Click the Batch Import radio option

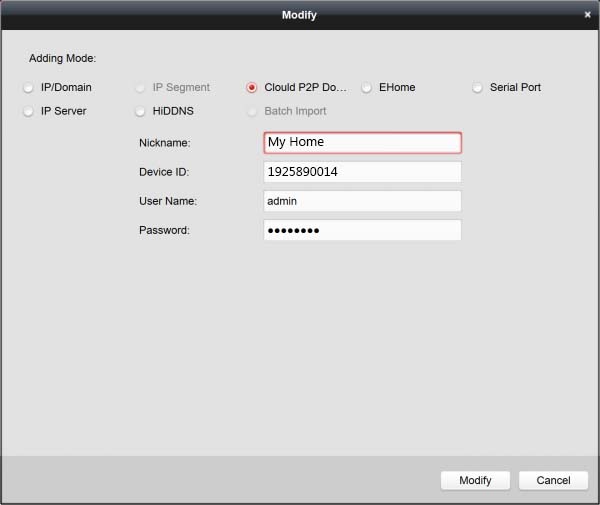(x=252, y=112)
